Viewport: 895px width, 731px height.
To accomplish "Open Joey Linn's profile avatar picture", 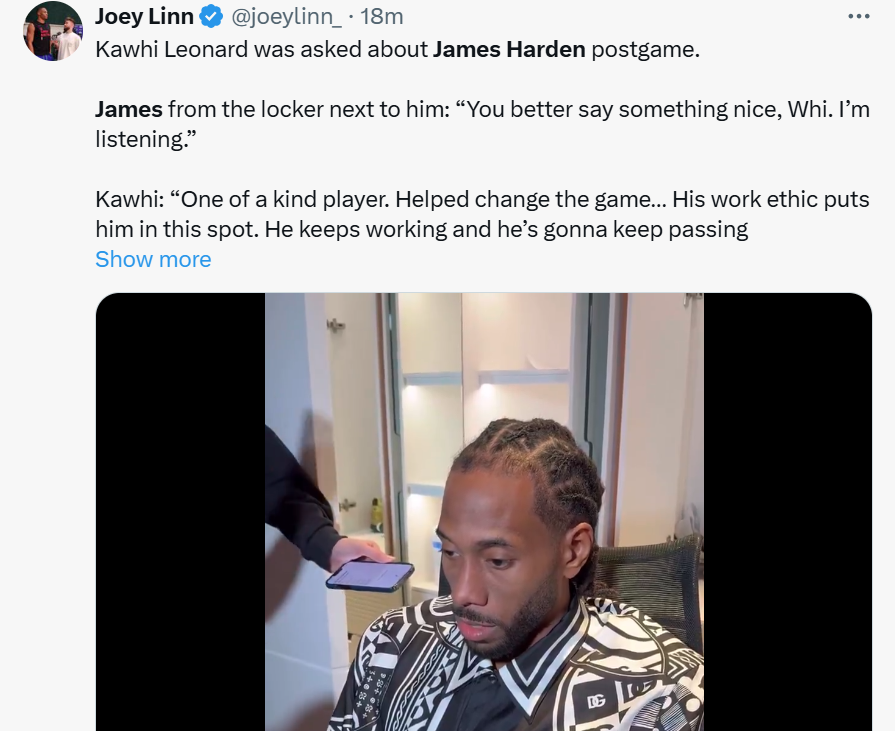I will pos(53,31).
